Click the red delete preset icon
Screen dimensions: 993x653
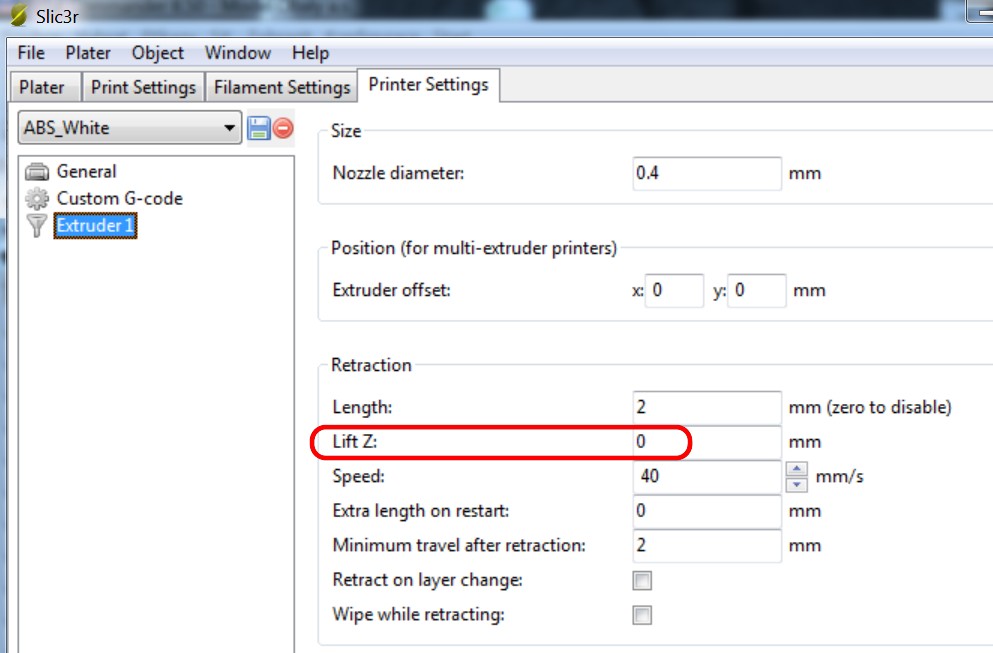(x=283, y=128)
